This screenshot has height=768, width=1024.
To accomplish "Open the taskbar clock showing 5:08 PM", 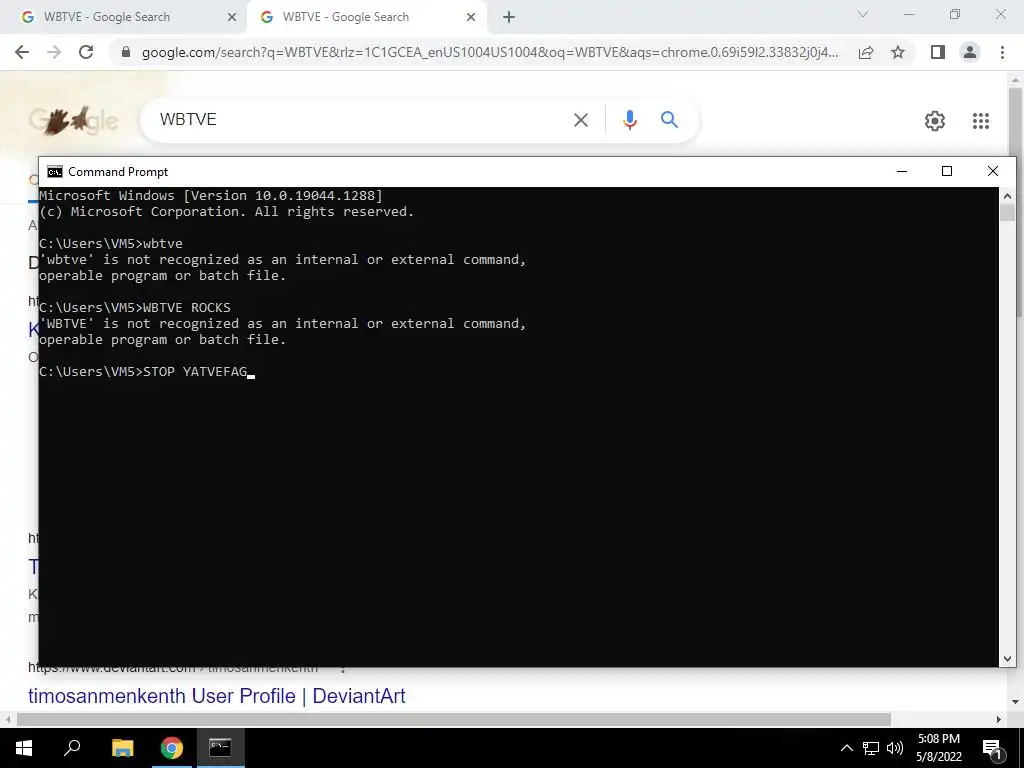I will click(x=938, y=748).
